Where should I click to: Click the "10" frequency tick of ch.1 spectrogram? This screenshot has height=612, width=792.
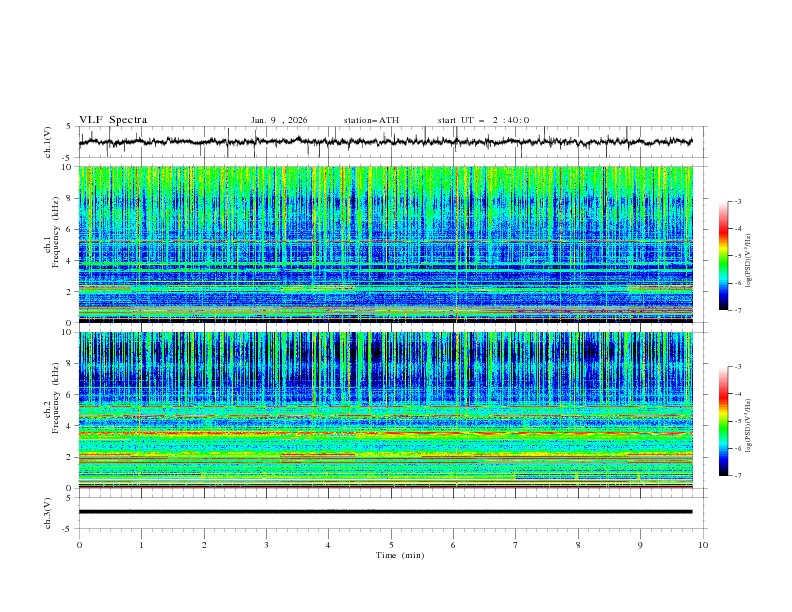(x=68, y=167)
